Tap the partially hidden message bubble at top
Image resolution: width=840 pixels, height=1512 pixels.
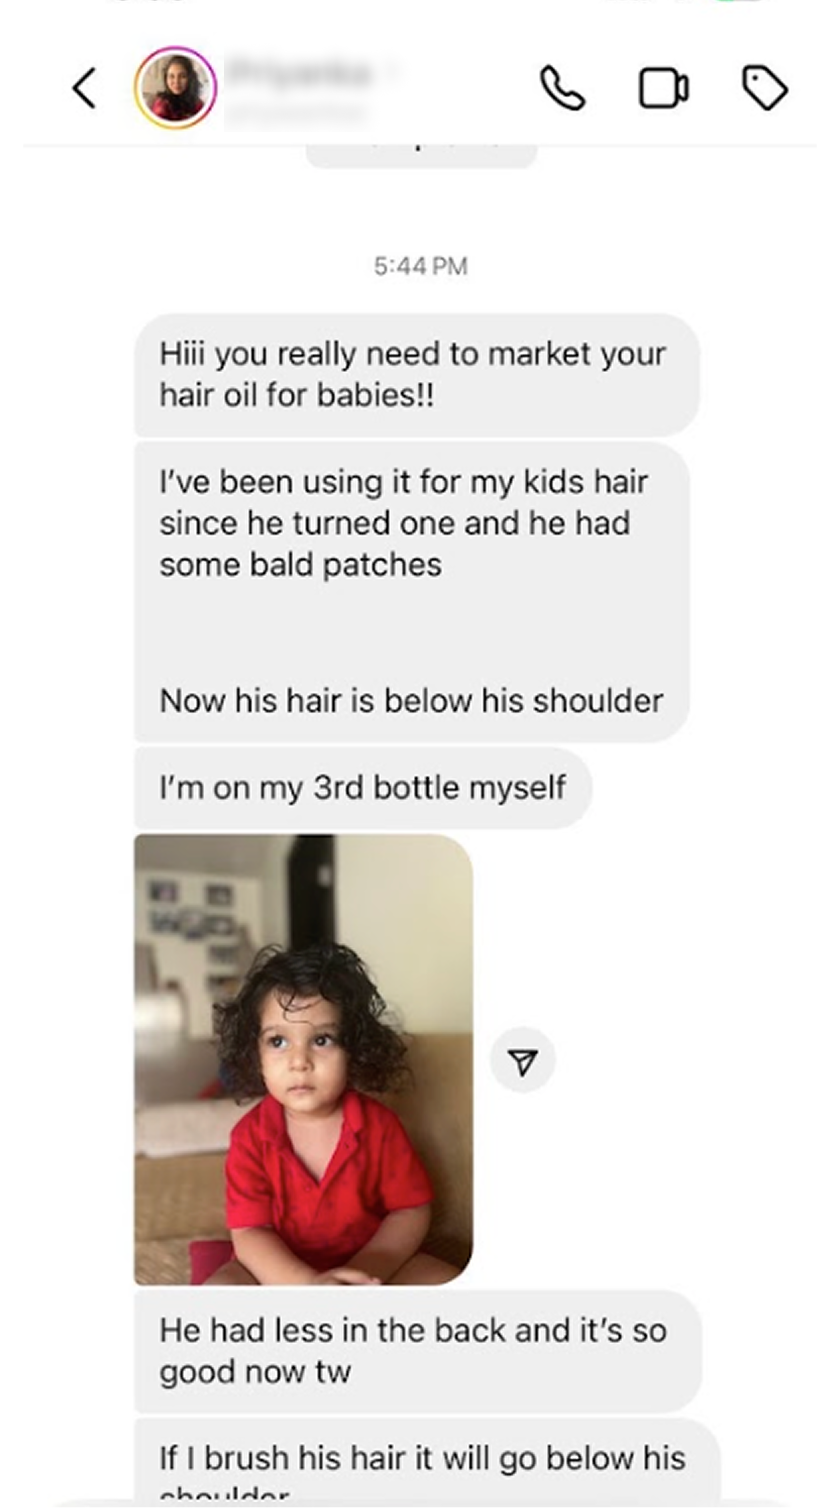[x=421, y=155]
